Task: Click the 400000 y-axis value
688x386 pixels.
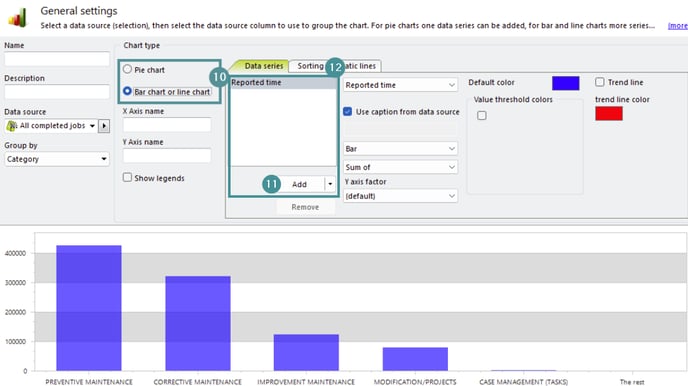Action: (x=15, y=254)
